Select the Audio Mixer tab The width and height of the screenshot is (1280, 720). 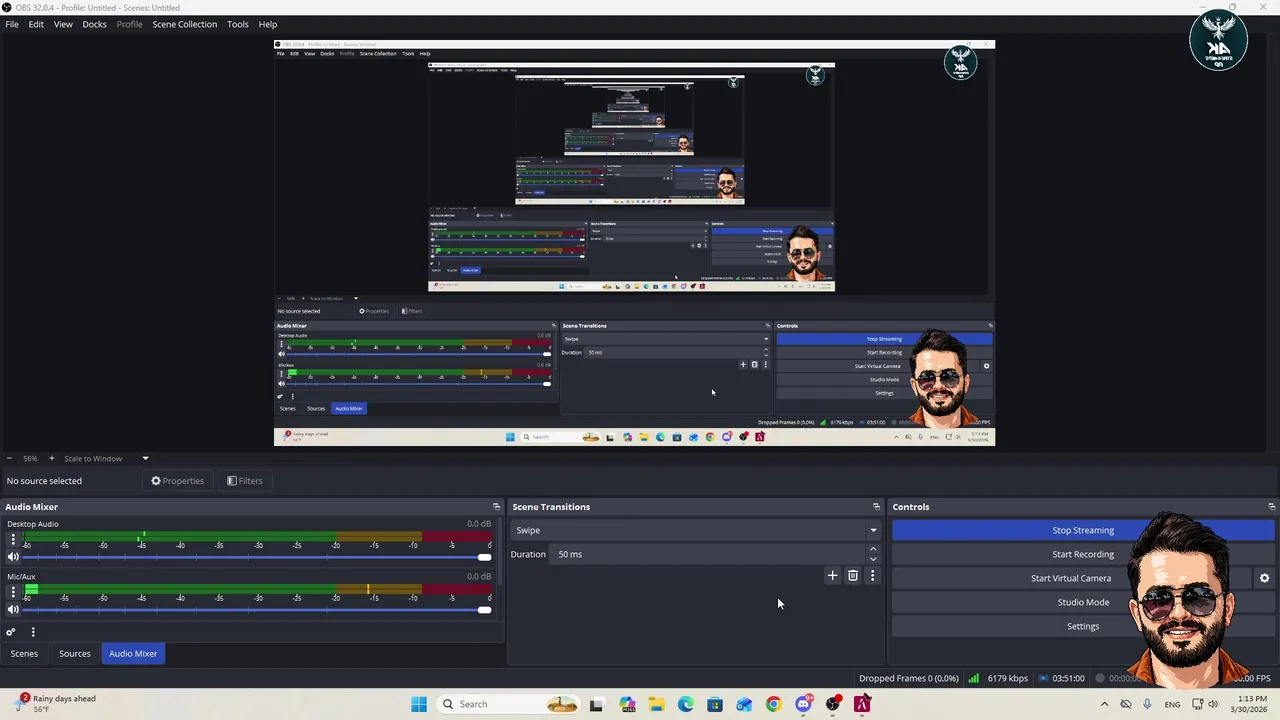click(133, 653)
